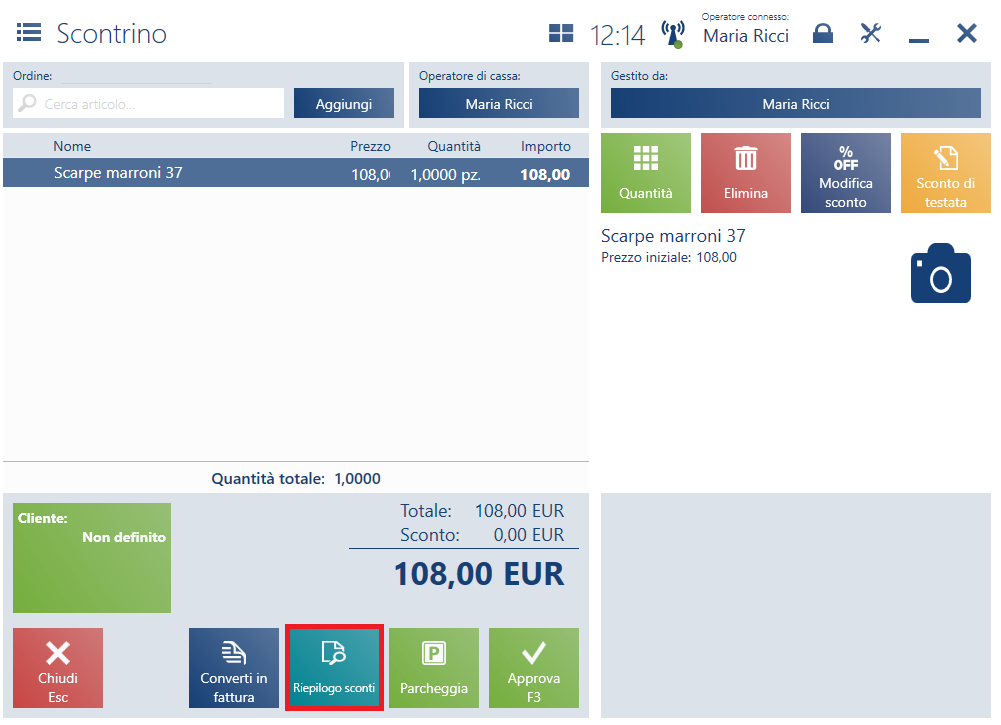Park the receipt using Parcheggia
This screenshot has width=1001, height=725.
[x=434, y=668]
